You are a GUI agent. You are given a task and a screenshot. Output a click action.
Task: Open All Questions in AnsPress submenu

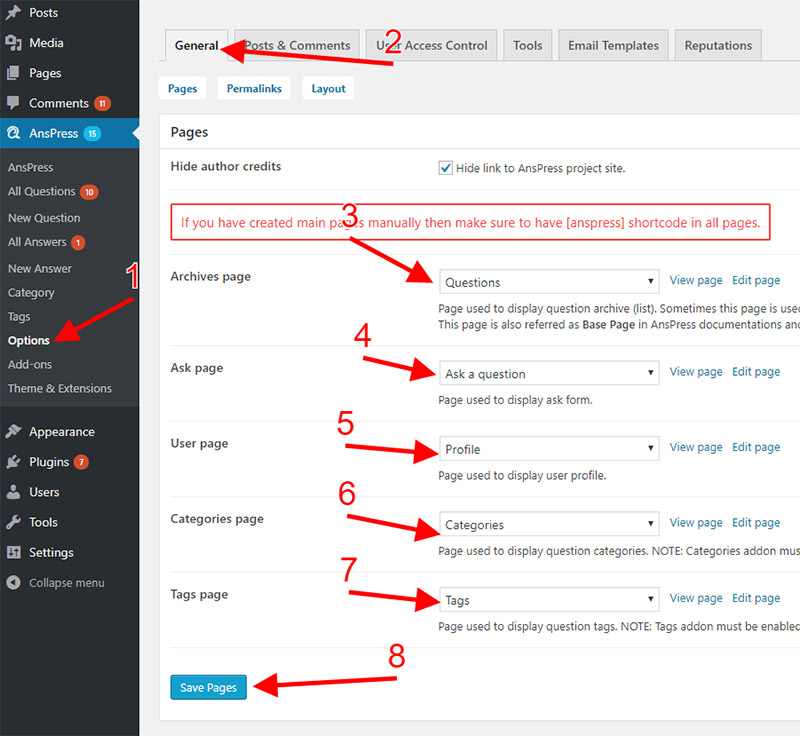tap(42, 191)
